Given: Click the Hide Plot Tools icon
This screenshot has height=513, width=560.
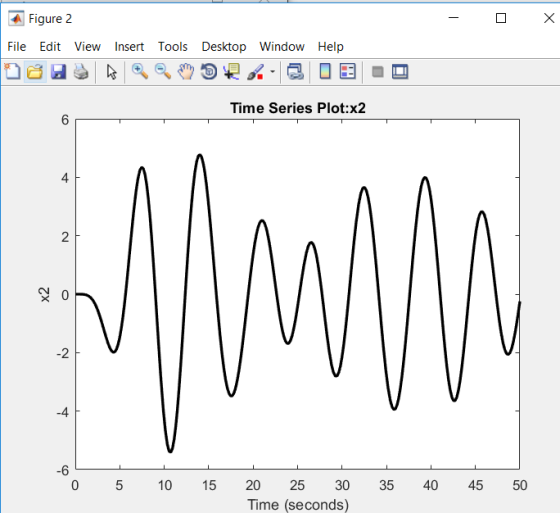Looking at the screenshot, I should [x=378, y=71].
